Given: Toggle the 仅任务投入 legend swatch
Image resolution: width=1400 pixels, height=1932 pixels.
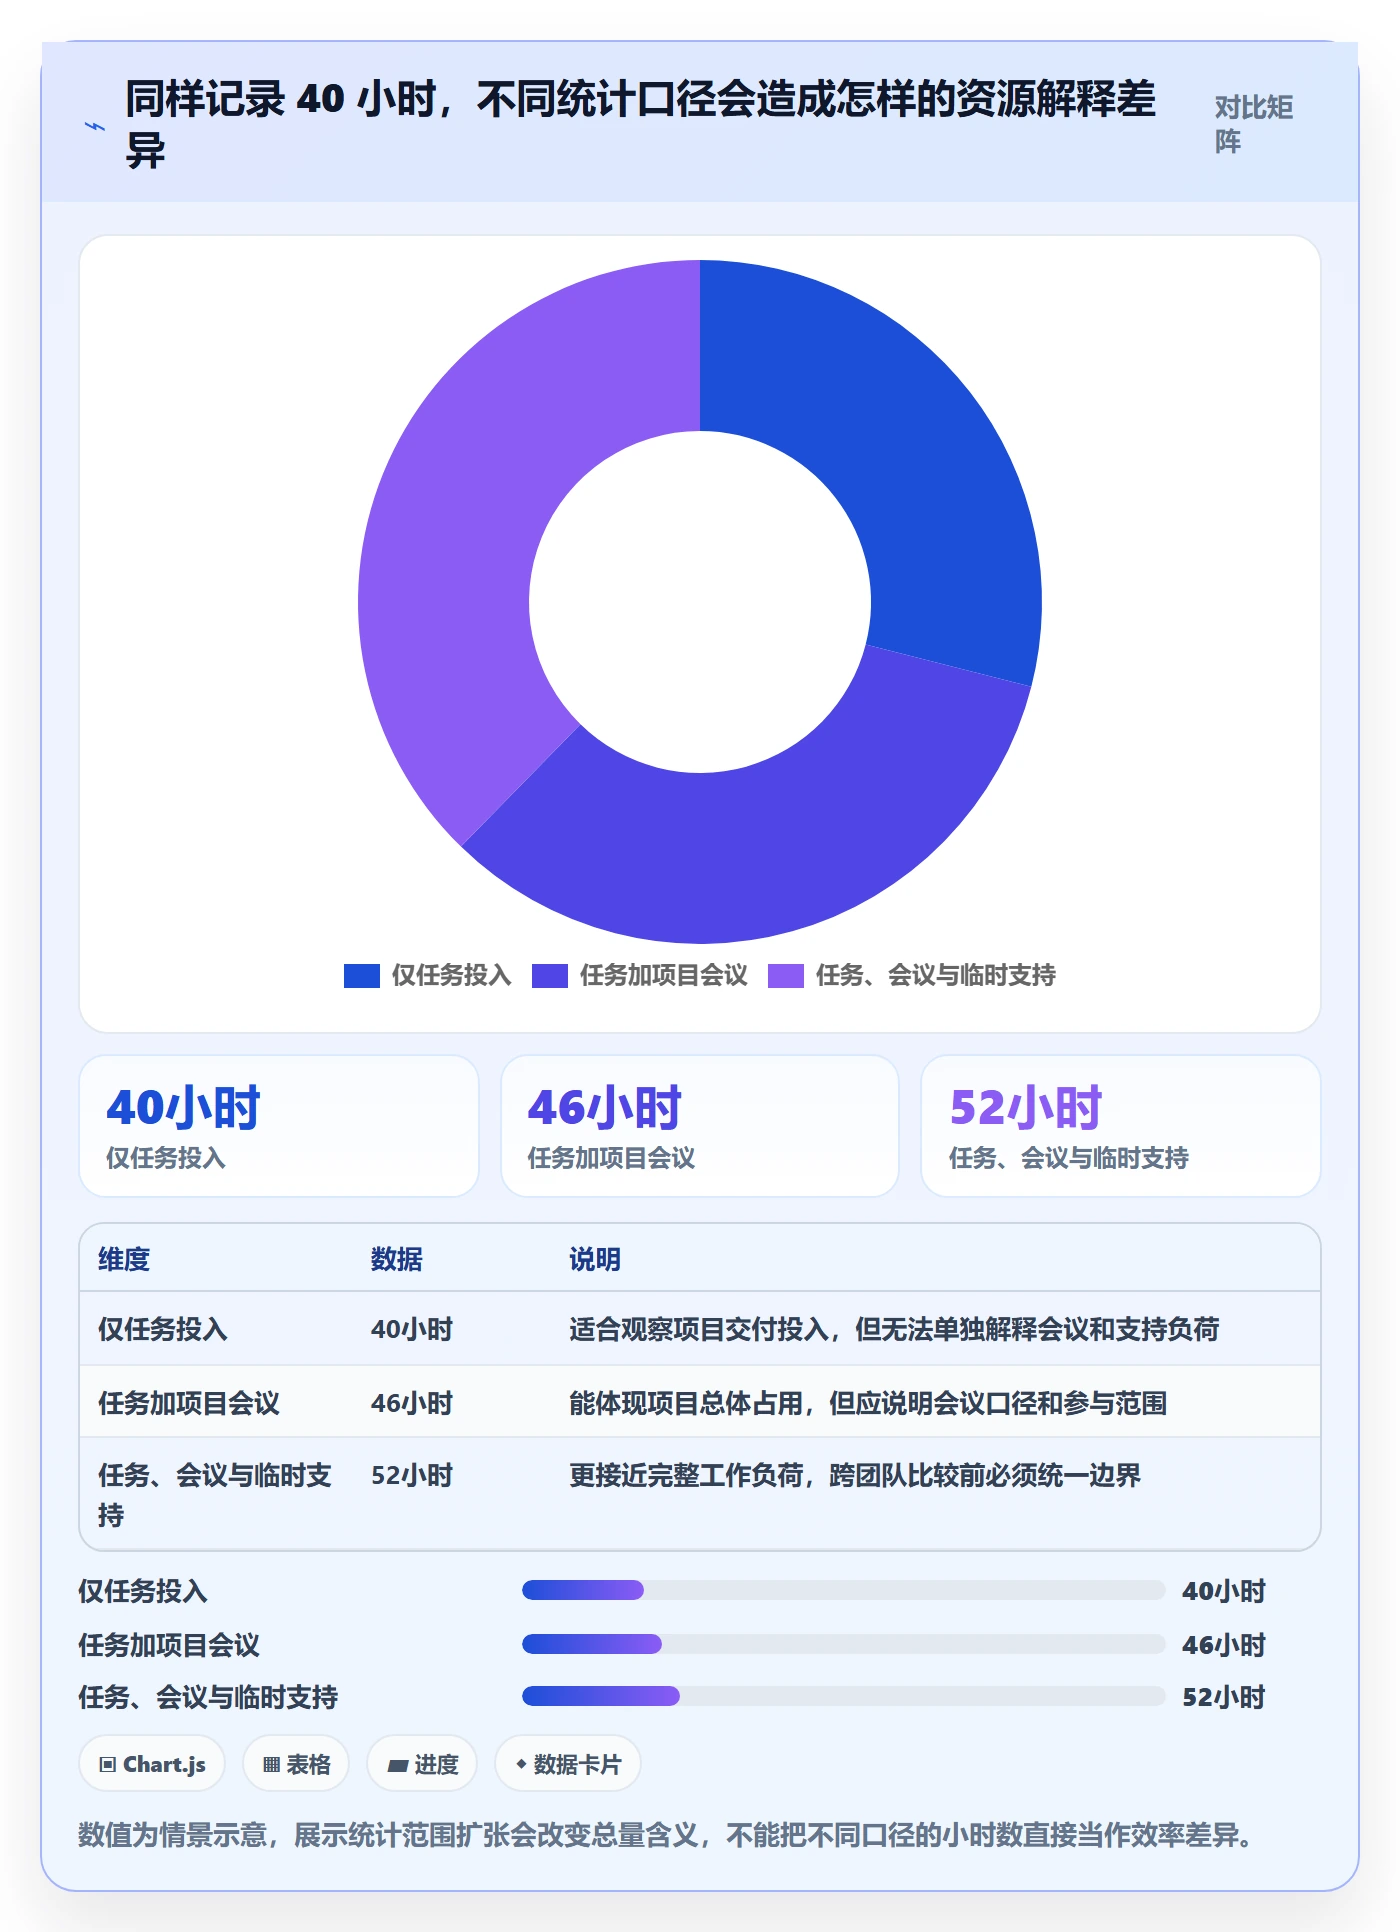Looking at the screenshot, I should 361,975.
